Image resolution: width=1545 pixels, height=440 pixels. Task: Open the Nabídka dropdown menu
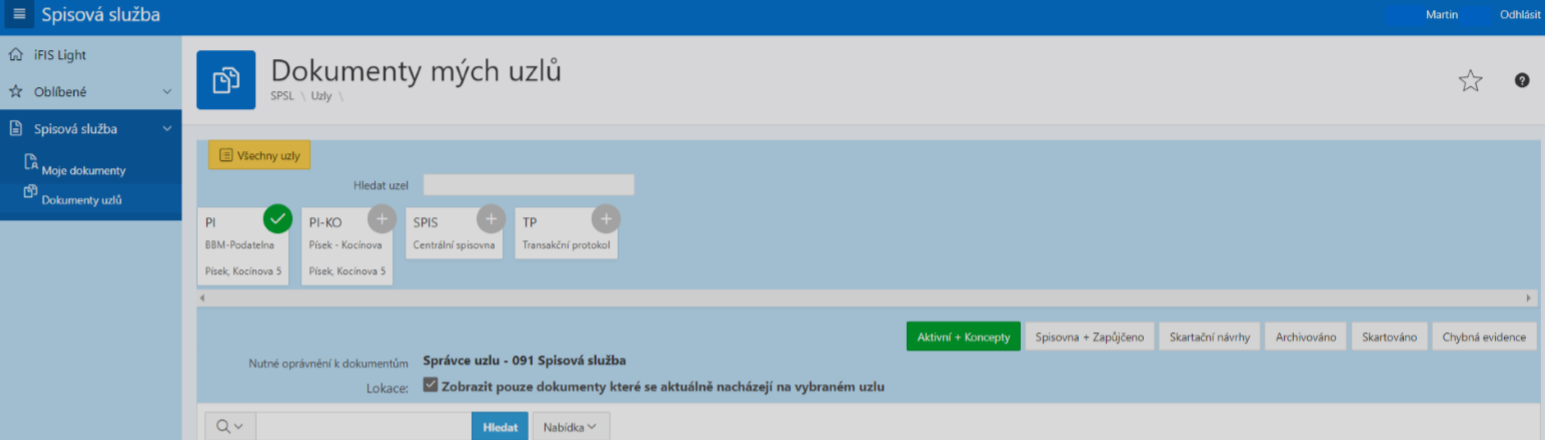point(571,427)
